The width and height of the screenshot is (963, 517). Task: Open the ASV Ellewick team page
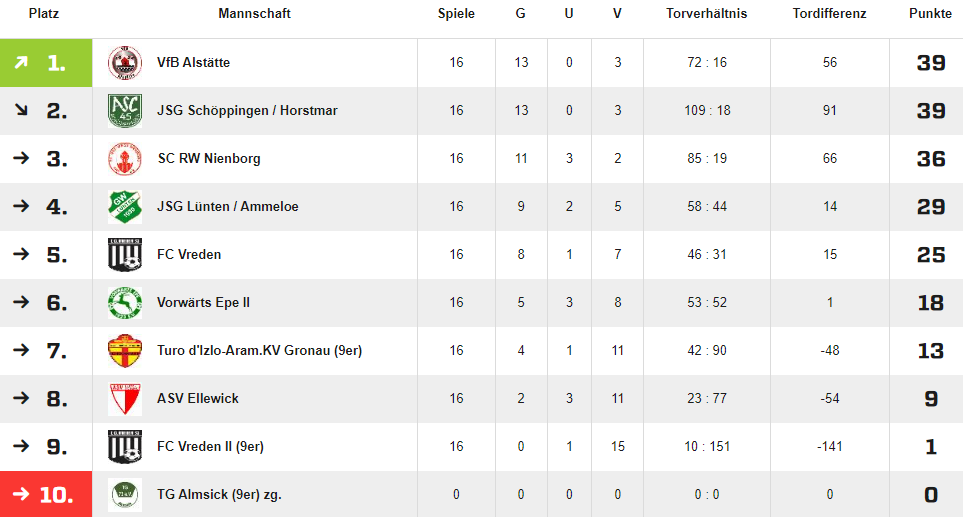point(198,398)
